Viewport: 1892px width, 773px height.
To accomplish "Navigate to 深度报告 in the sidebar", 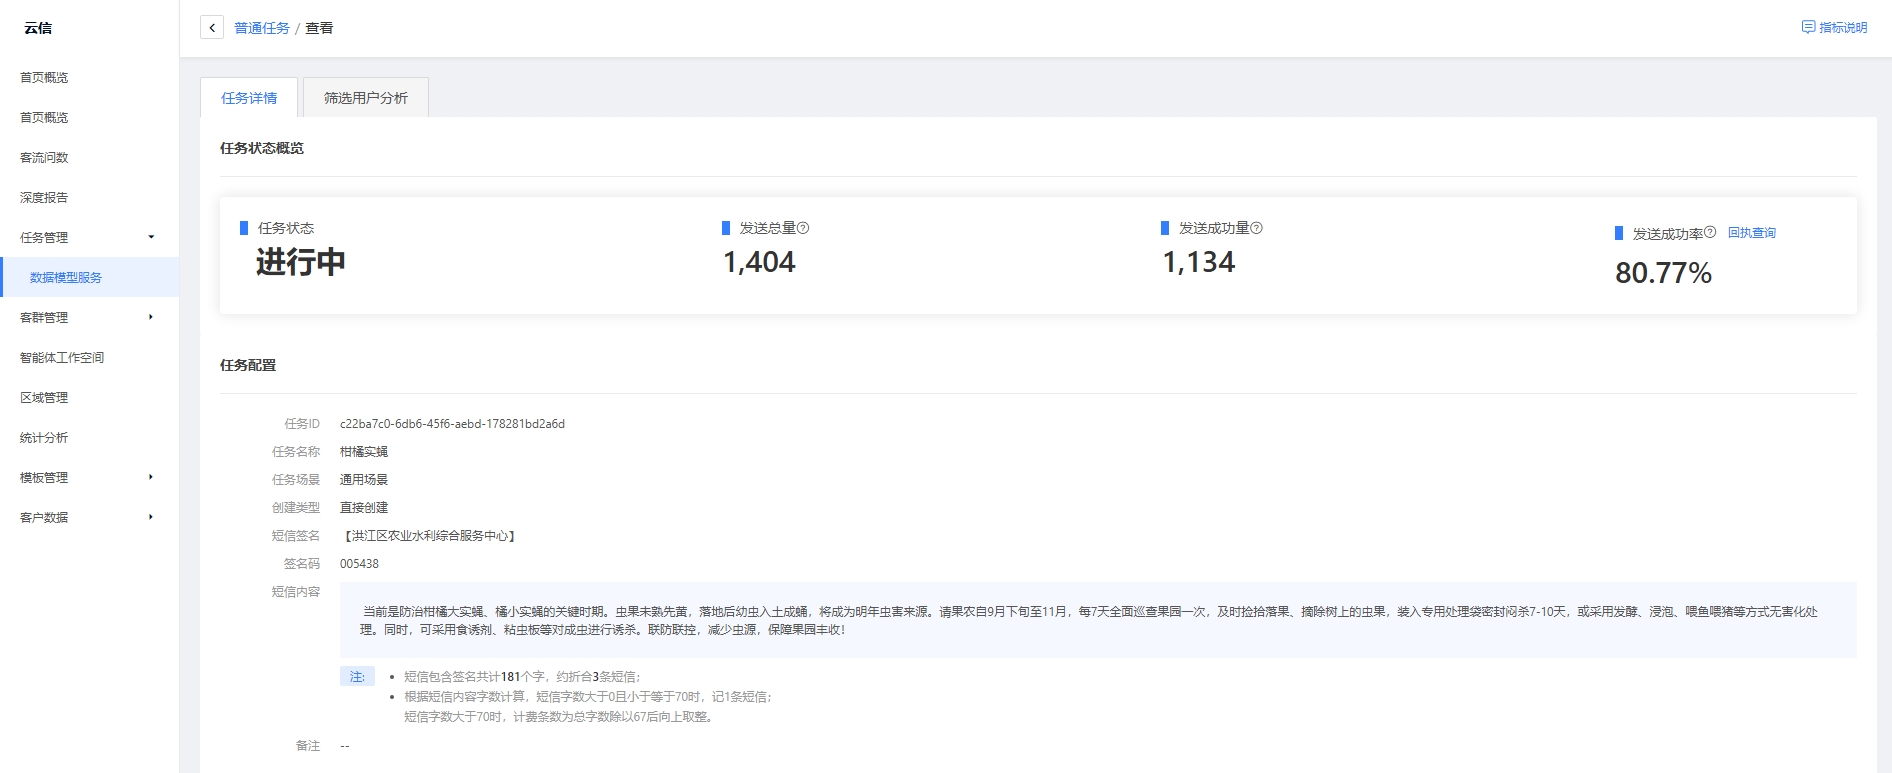I will [x=44, y=197].
